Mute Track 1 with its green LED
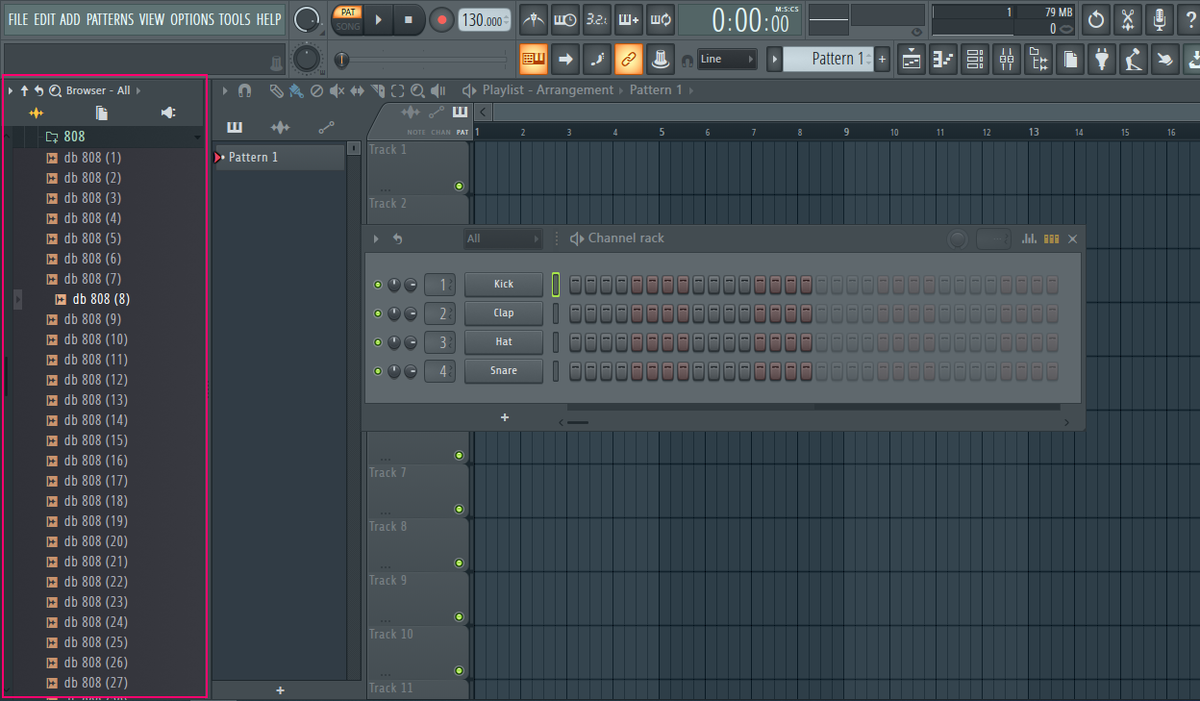Screen dimensions: 1200x701 click(x=459, y=186)
